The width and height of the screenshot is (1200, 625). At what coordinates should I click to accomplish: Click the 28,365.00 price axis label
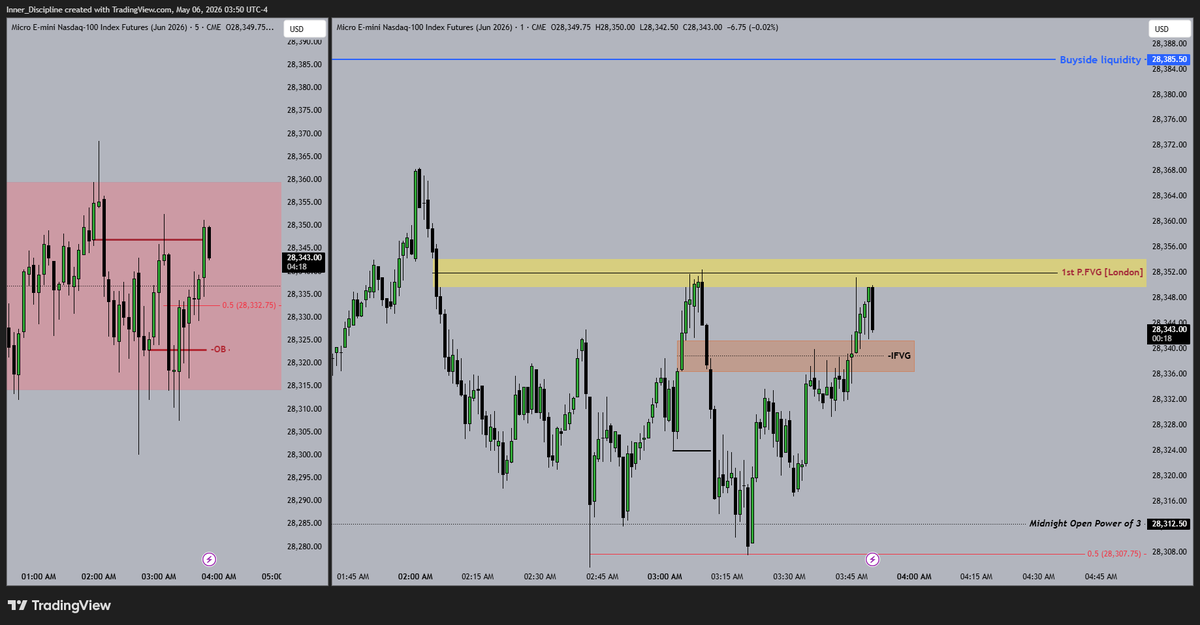[x=304, y=156]
